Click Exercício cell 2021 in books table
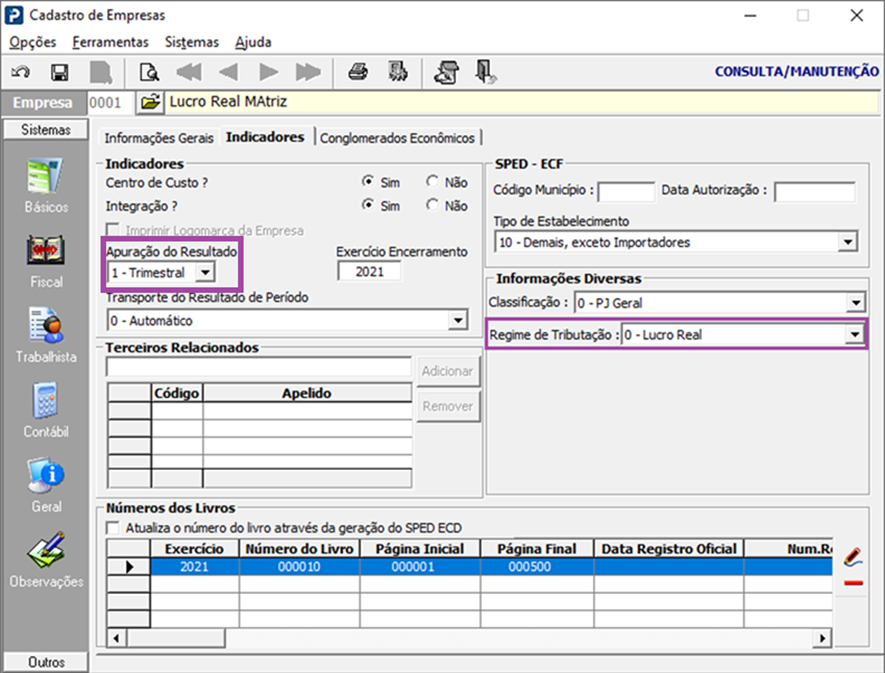Screen dimensions: 885x673 pos(195,567)
